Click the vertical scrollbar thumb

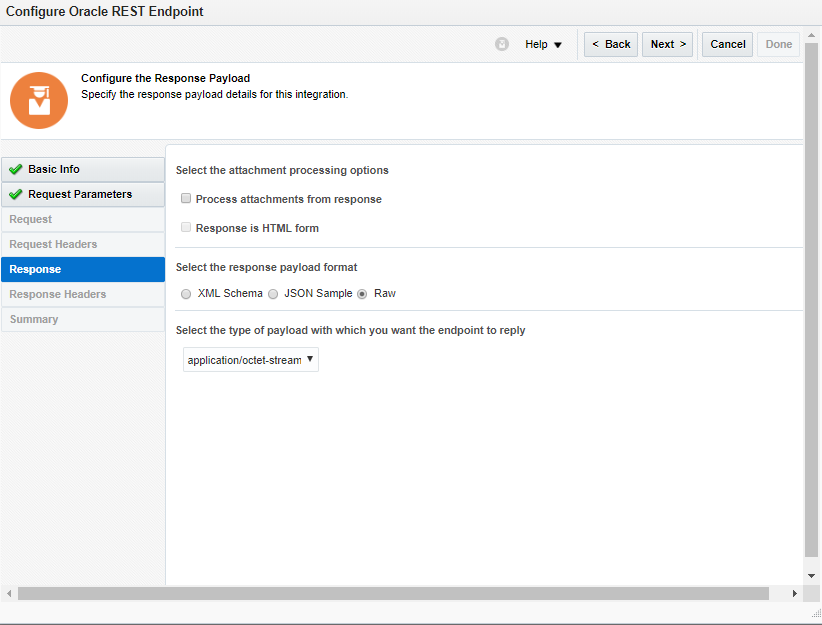coord(811,300)
